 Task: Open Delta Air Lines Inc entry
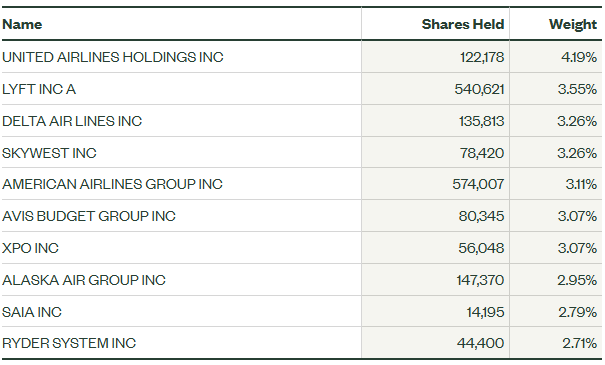(x=72, y=121)
